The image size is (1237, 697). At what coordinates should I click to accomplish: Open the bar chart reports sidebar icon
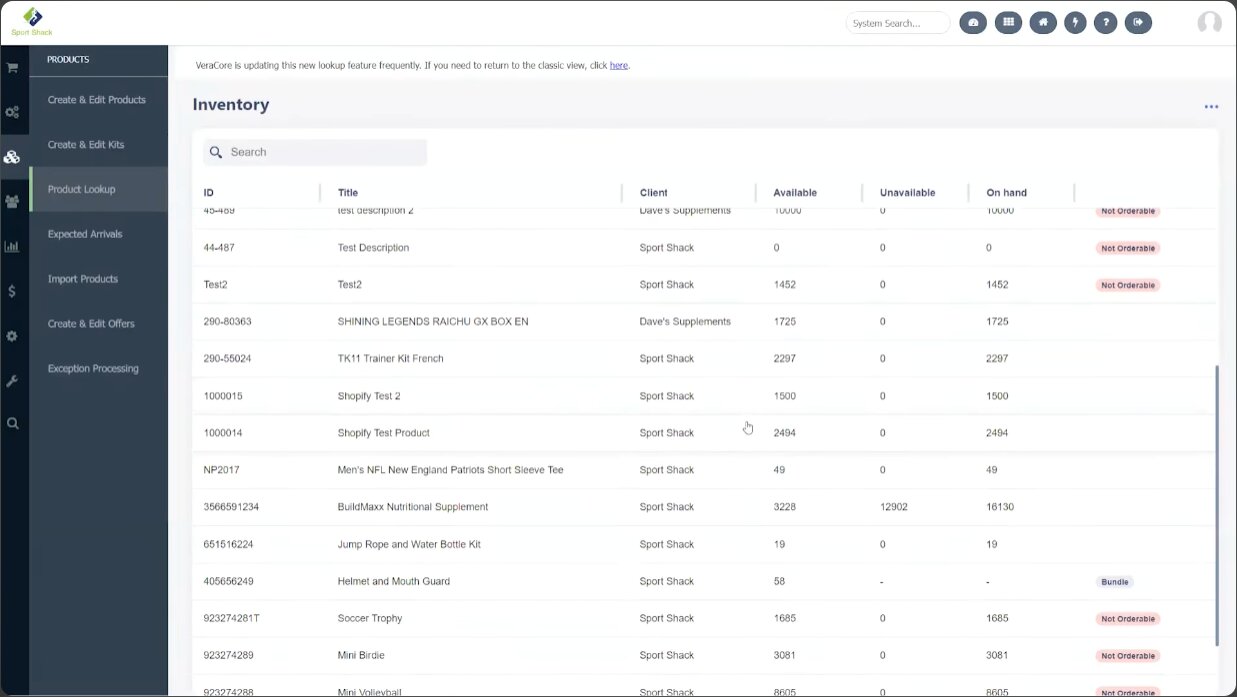click(13, 246)
